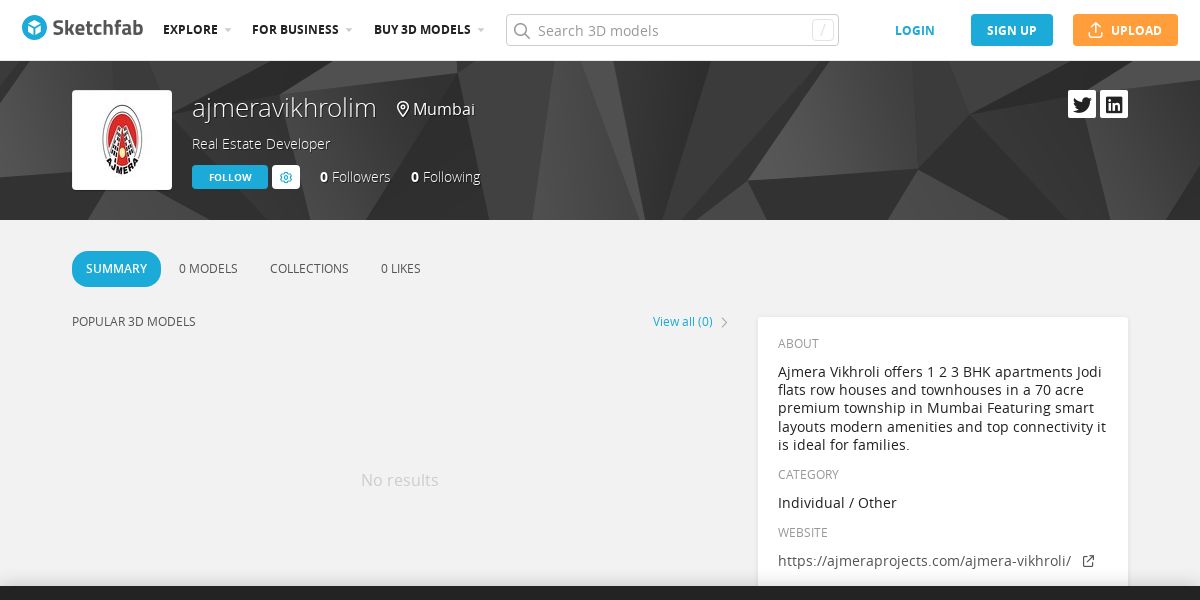1200x600 pixels.
Task: Open the 0 Followers list
Action: pos(355,177)
